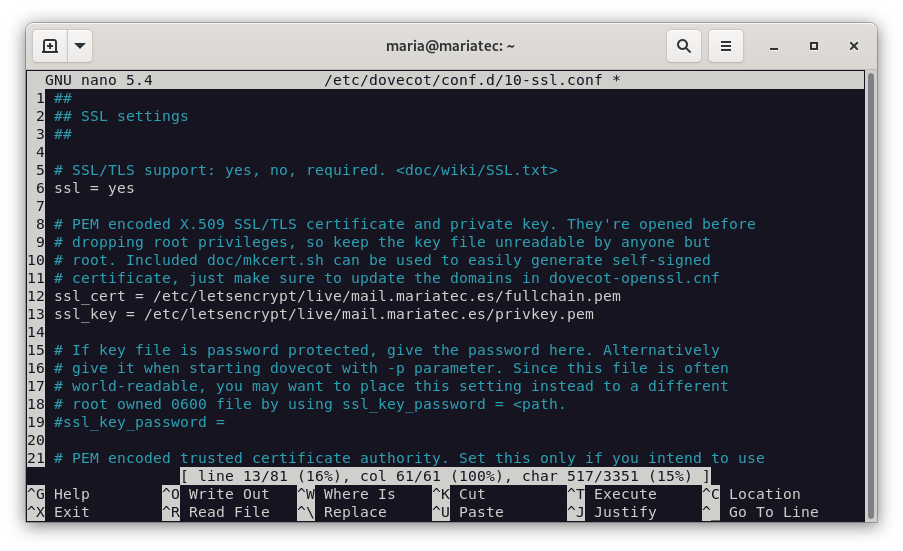Open the hamburger menu
Screen dimensions: 903x551
[x=727, y=46]
